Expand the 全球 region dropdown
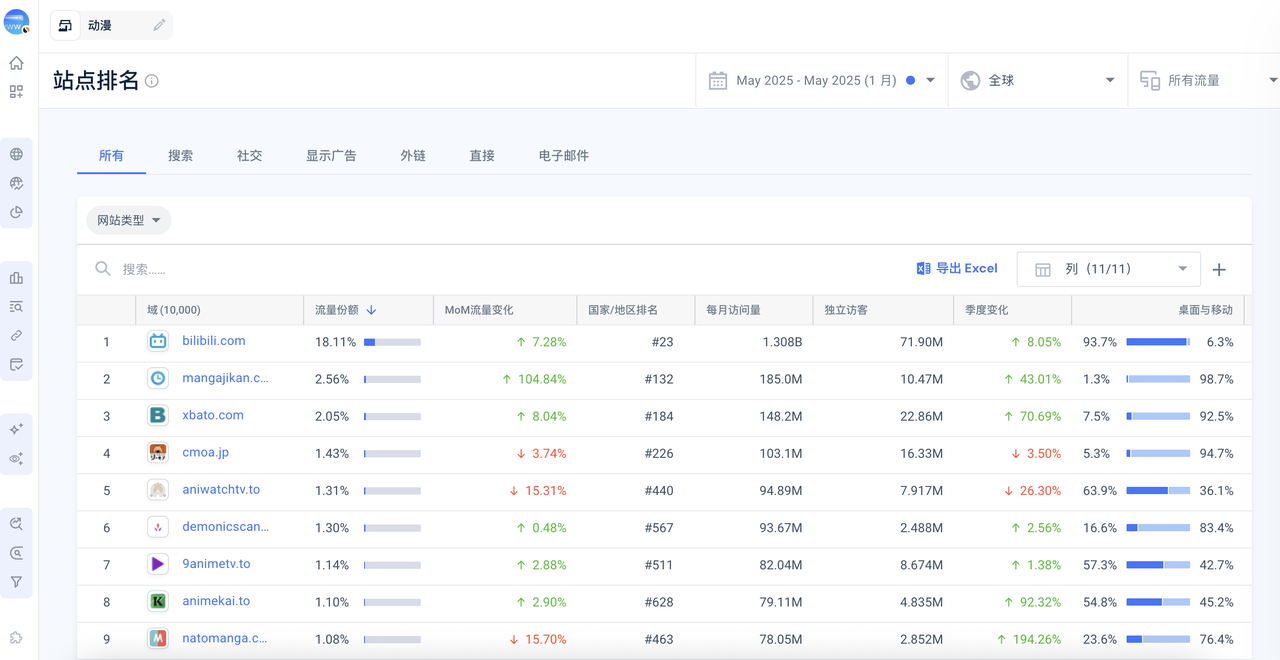1280x660 pixels. coord(1036,81)
